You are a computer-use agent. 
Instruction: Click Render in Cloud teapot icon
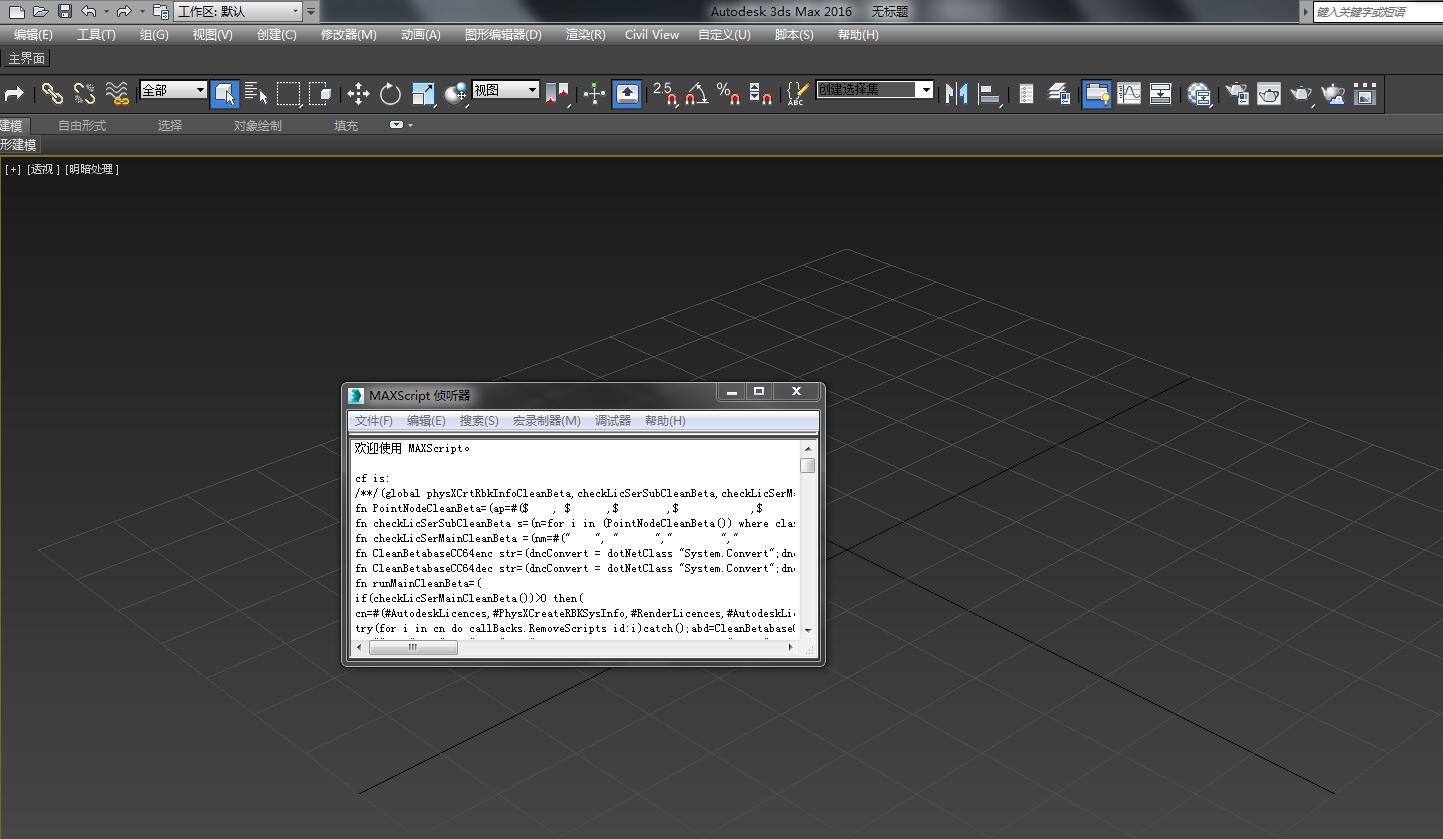[1333, 94]
